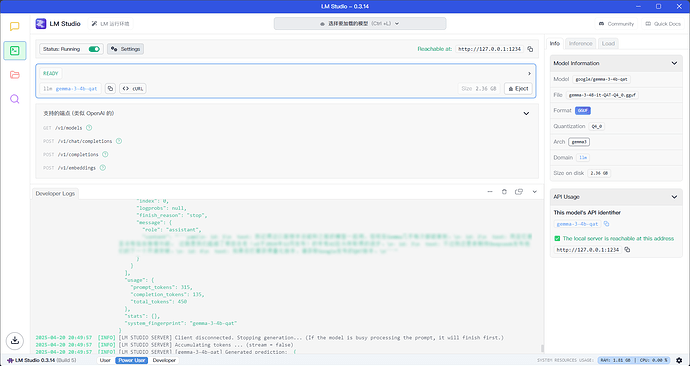Collapse the Model Information section
This screenshot has height=366, width=690.
click(x=674, y=63)
